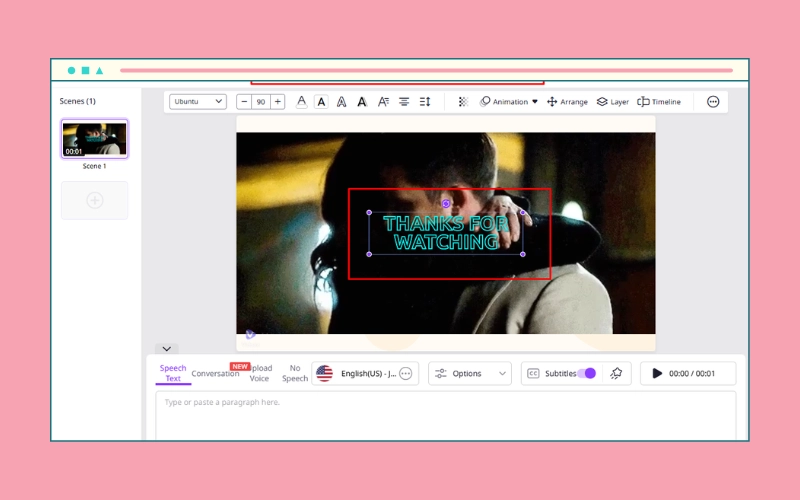
Task: Adjust line spacing with spacing icon
Action: coord(425,102)
